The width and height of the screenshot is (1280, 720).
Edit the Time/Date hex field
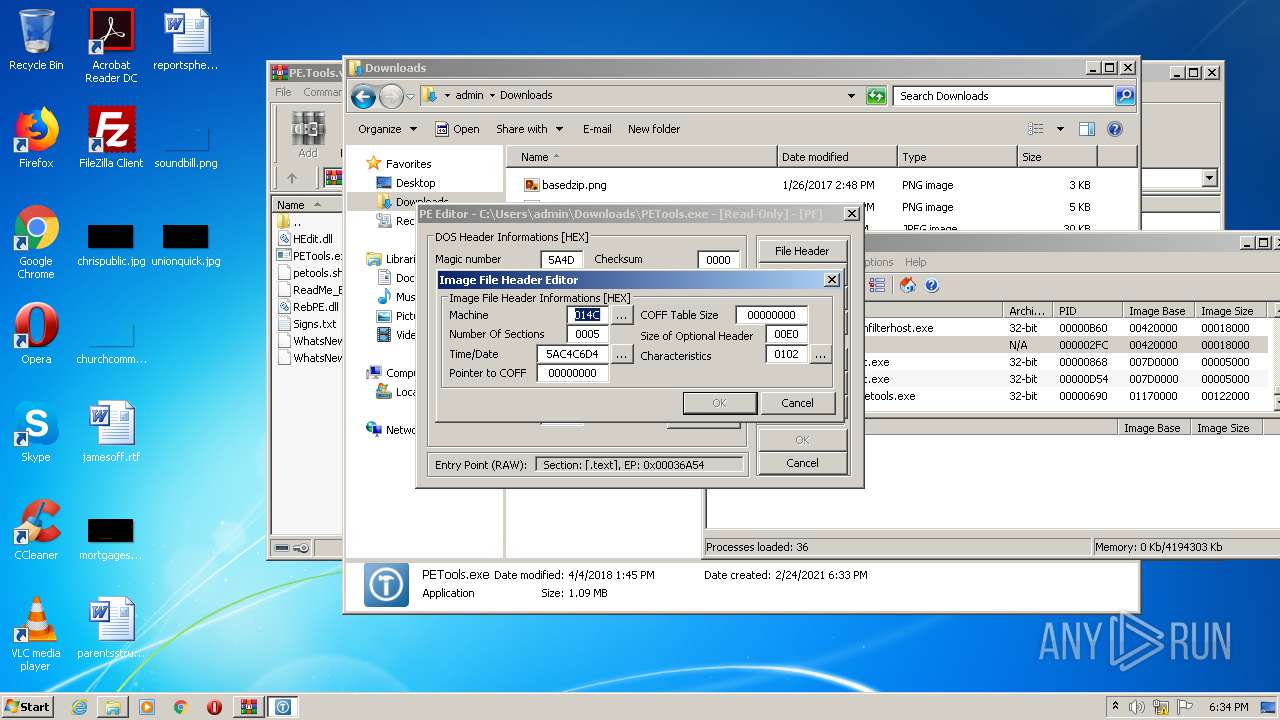point(573,354)
